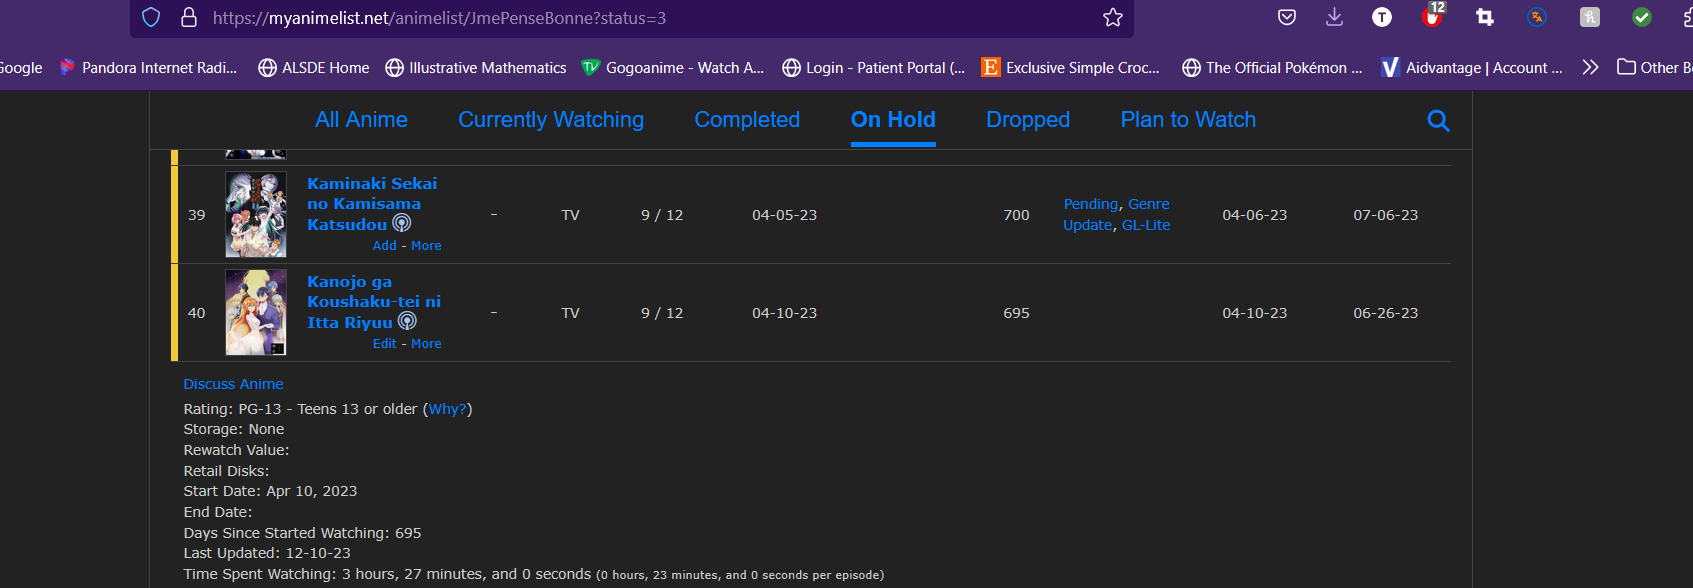
Task: Click the airing broadcast icon beside Itta Riyuu
Action: tap(407, 321)
